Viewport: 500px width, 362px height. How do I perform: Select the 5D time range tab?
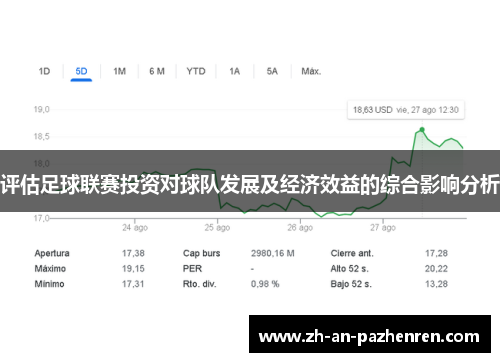[x=81, y=71]
